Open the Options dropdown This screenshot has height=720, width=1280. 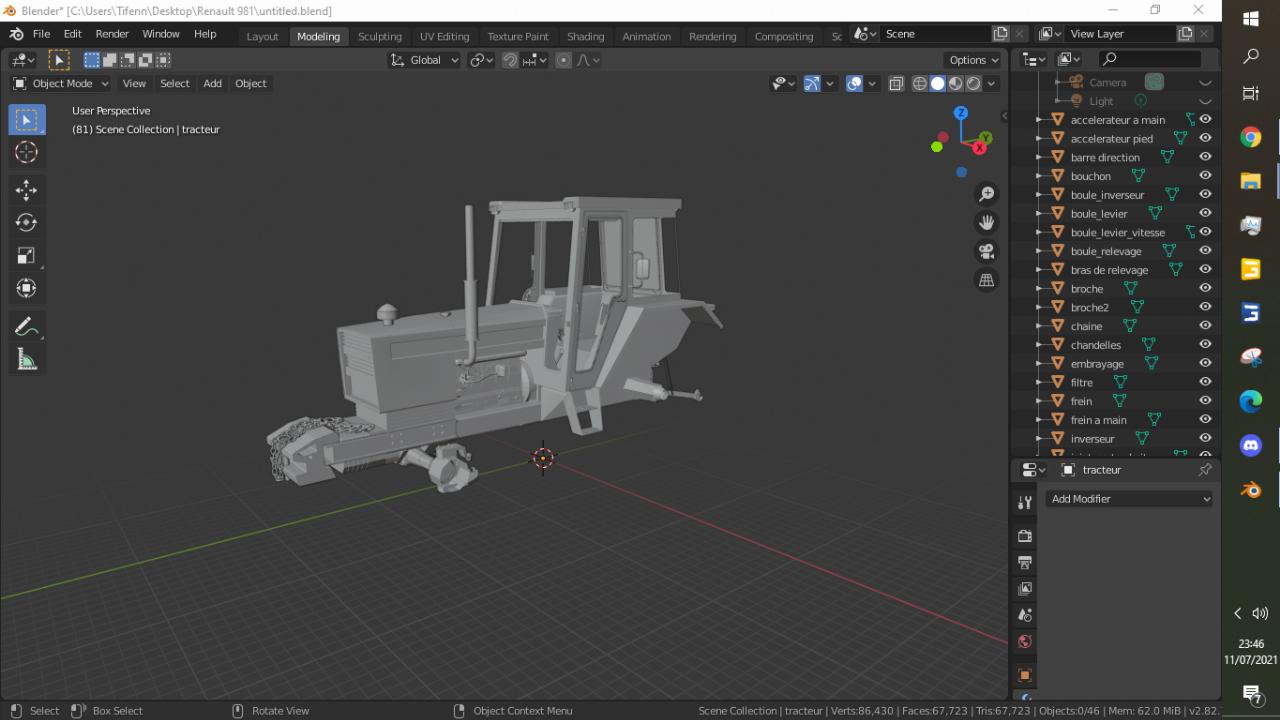pos(974,60)
